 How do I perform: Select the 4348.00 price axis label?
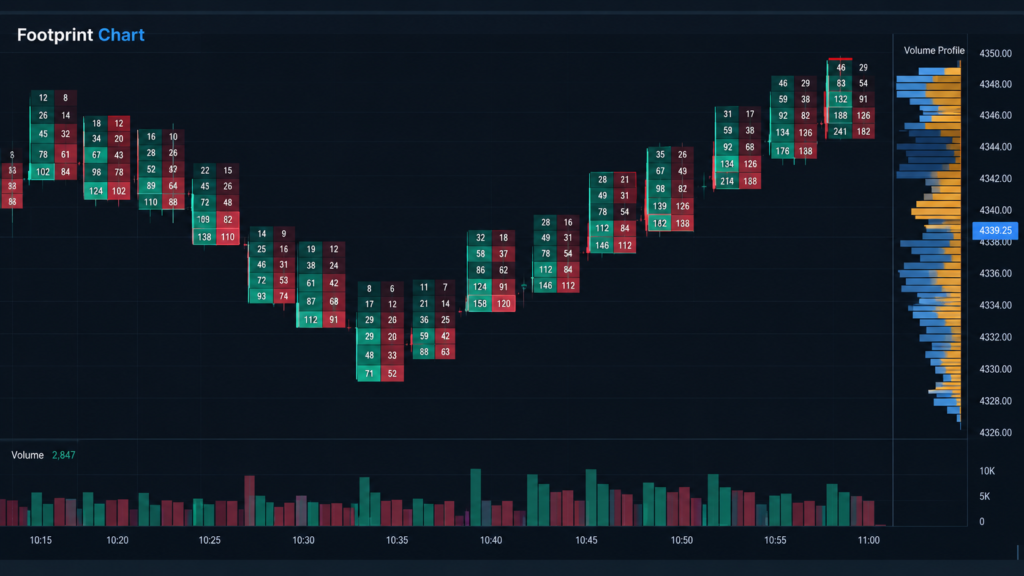tap(995, 84)
